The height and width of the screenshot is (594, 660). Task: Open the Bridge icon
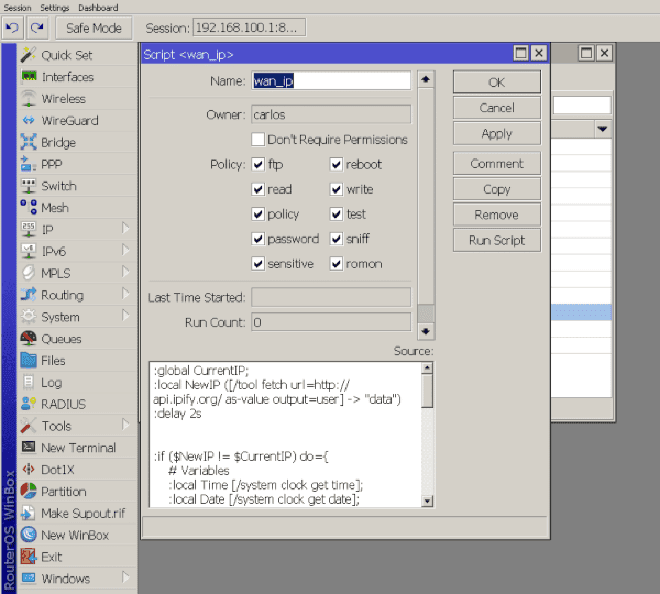[x=29, y=142]
